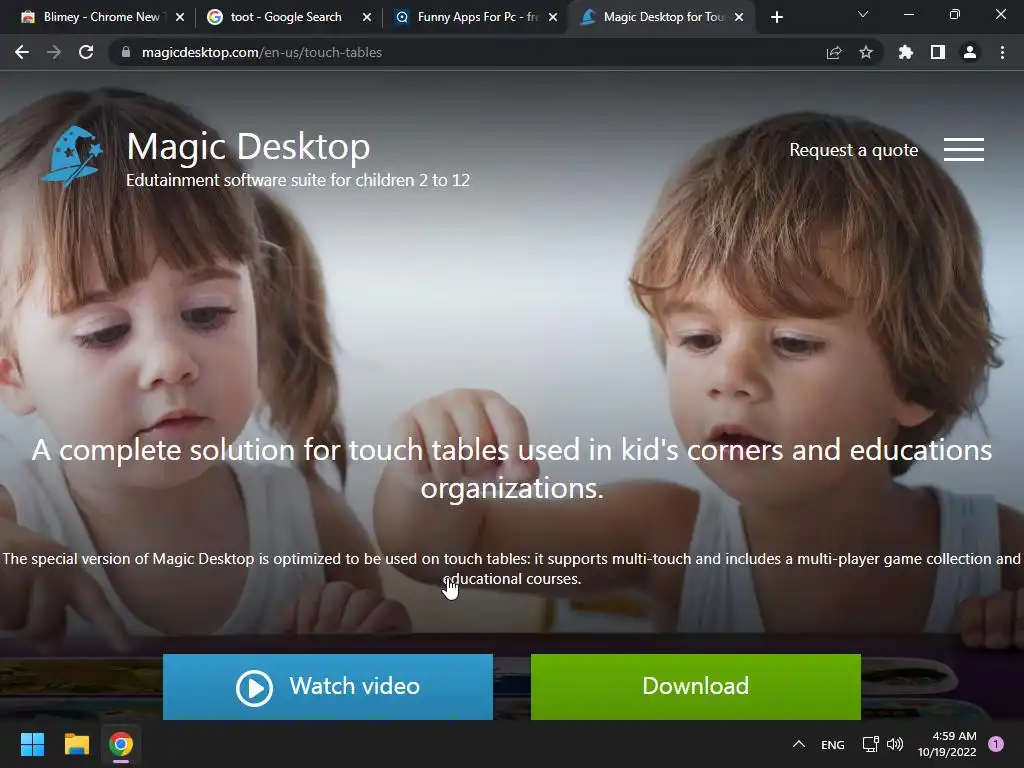Viewport: 1024px width, 768px height.
Task: Go forward to the next page
Action: [54, 52]
